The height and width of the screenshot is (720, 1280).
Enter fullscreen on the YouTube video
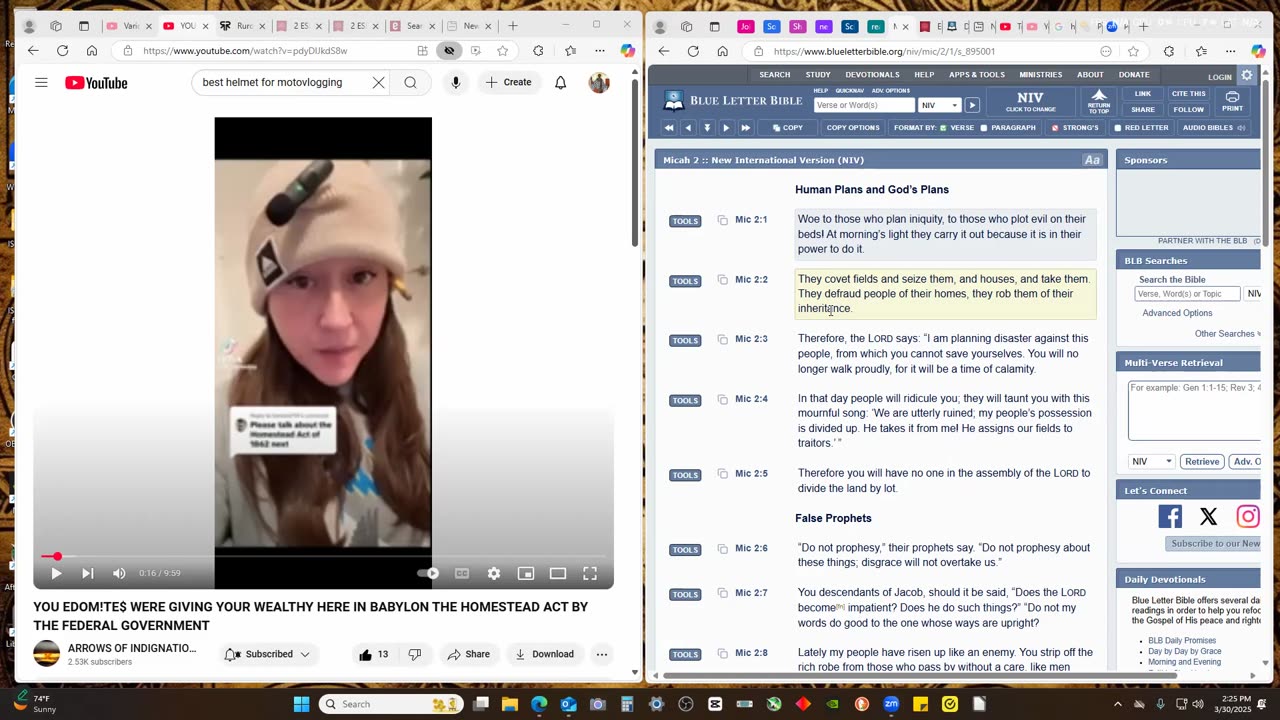click(590, 573)
